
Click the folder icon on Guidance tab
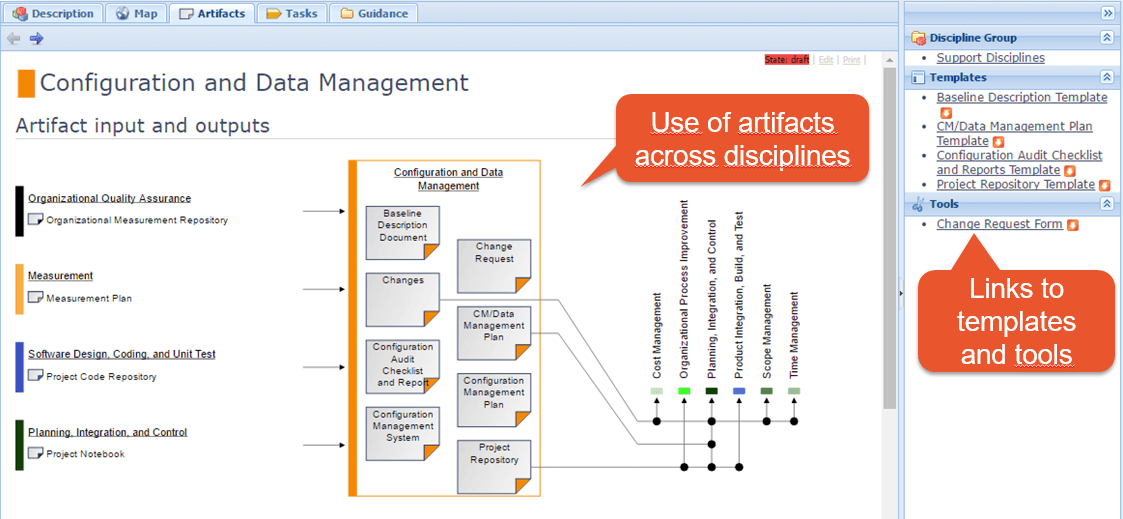pos(347,14)
